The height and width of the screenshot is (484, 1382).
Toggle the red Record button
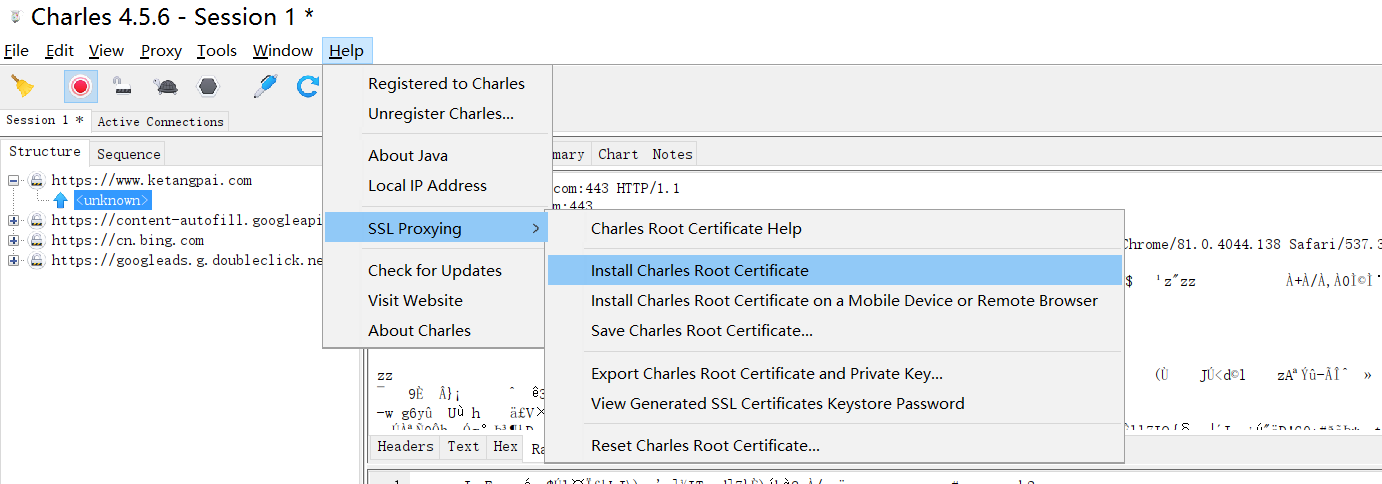click(x=81, y=87)
